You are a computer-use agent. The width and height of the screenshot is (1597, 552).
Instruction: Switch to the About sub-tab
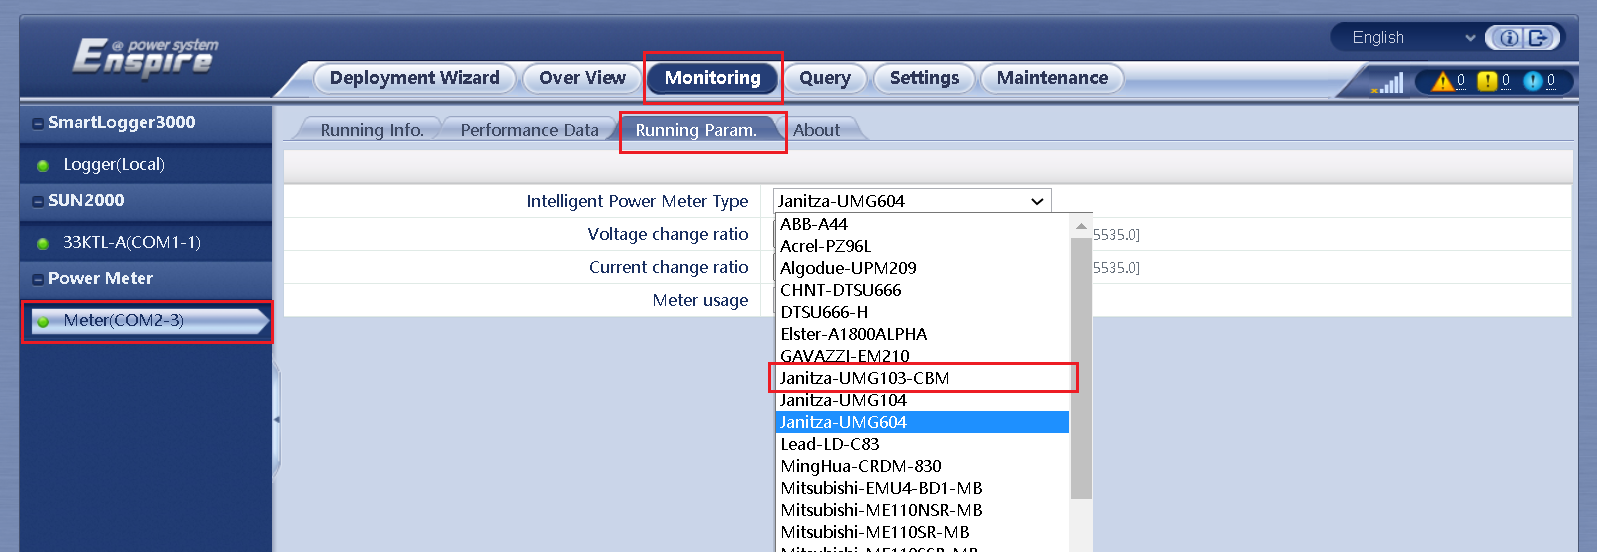point(816,130)
